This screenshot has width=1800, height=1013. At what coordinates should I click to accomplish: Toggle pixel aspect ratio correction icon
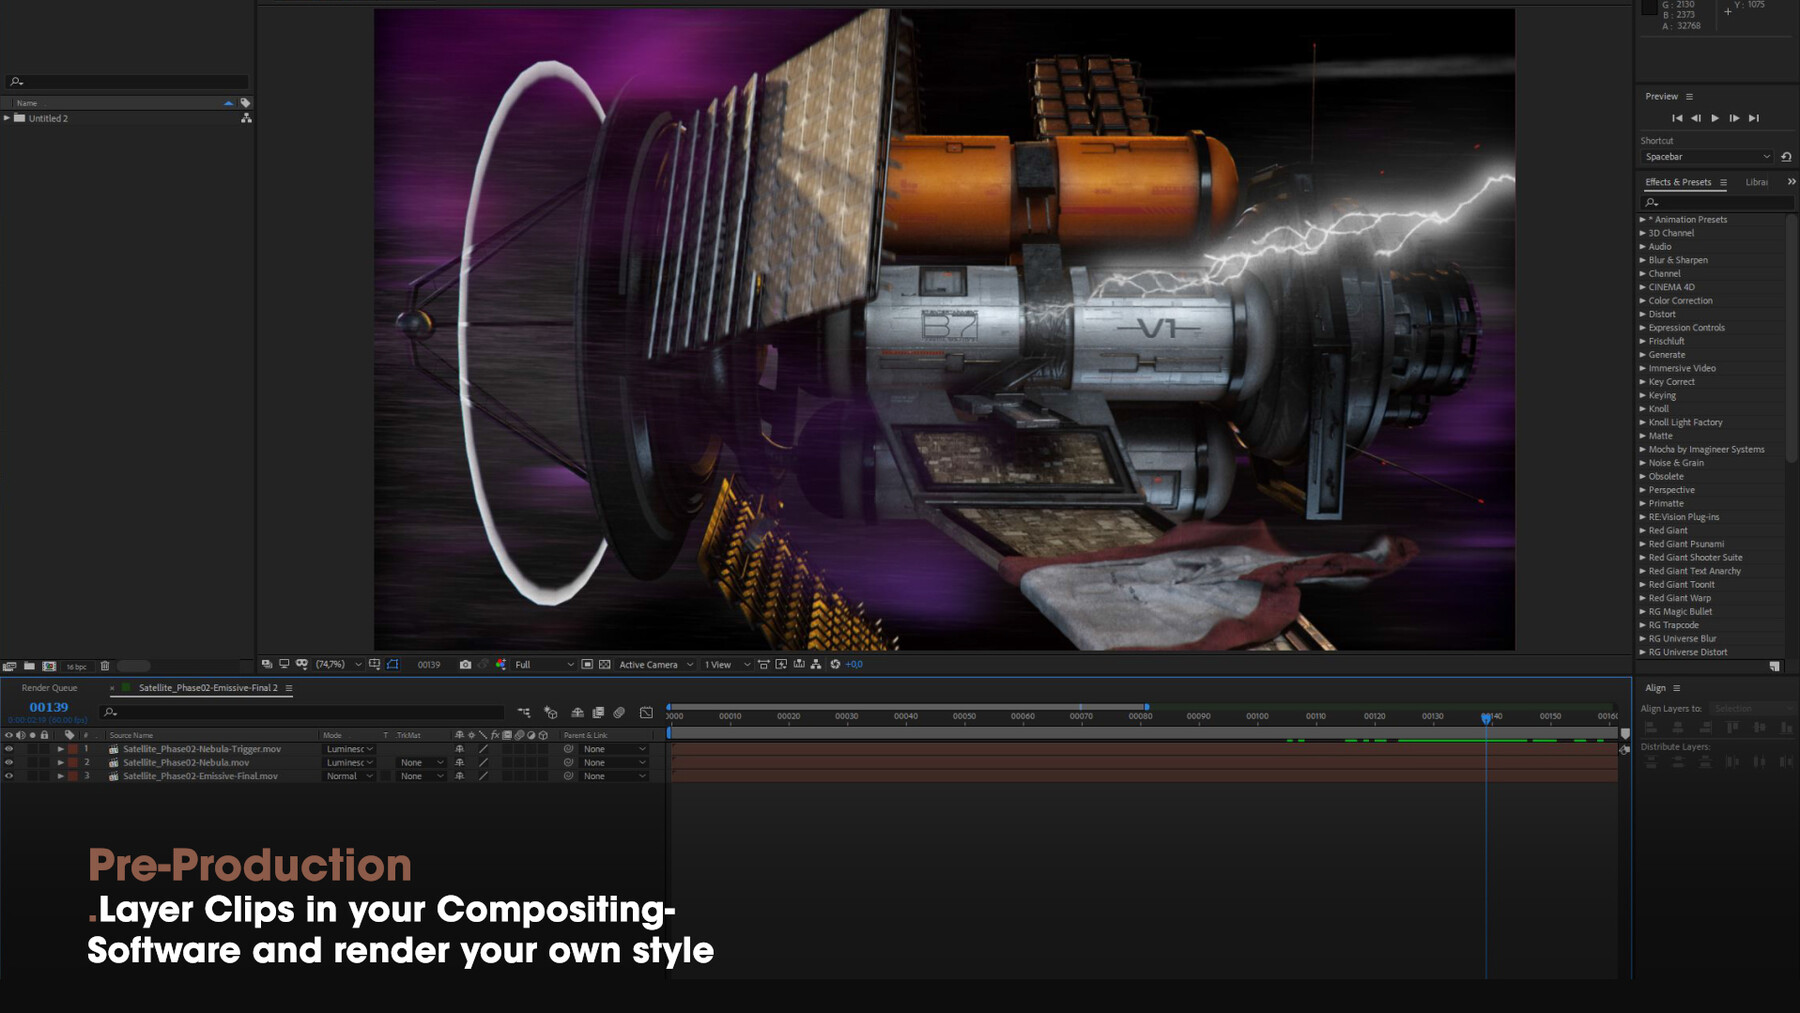click(763, 664)
